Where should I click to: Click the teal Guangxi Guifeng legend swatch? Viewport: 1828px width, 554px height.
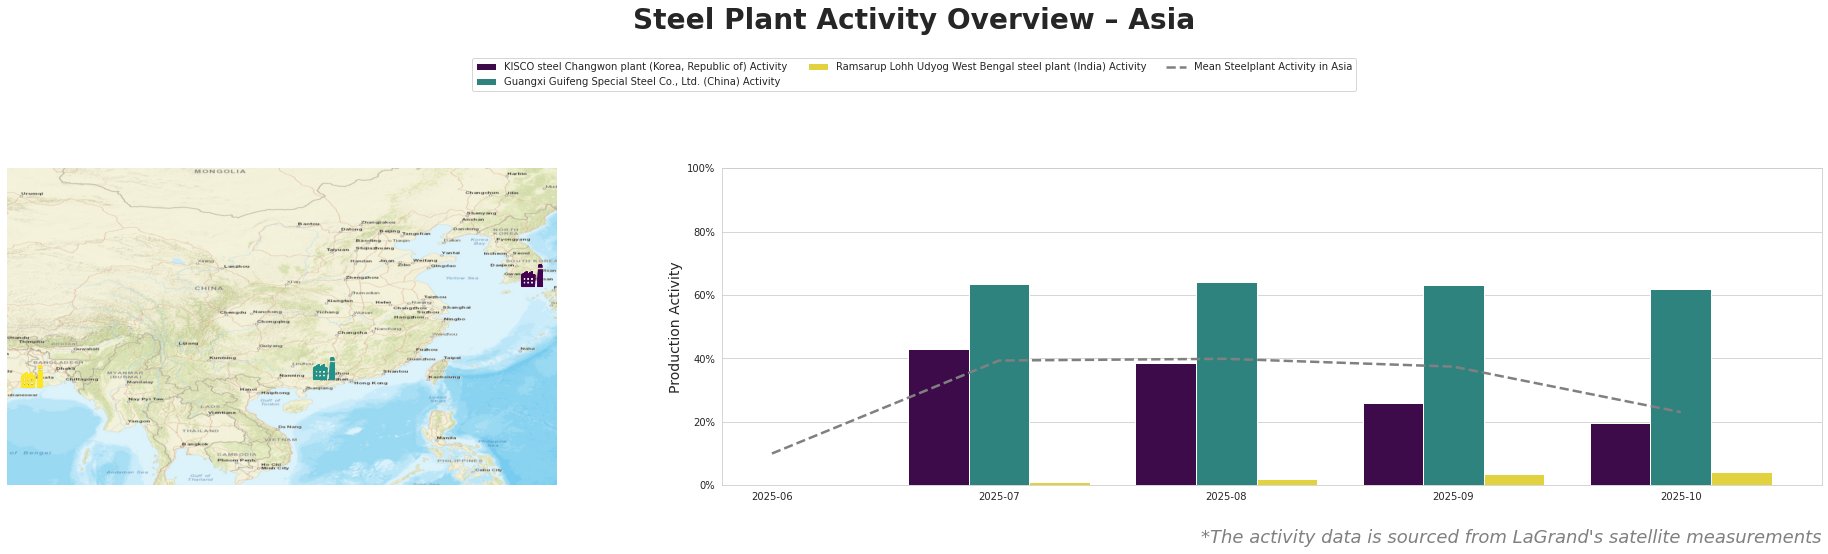(487, 82)
